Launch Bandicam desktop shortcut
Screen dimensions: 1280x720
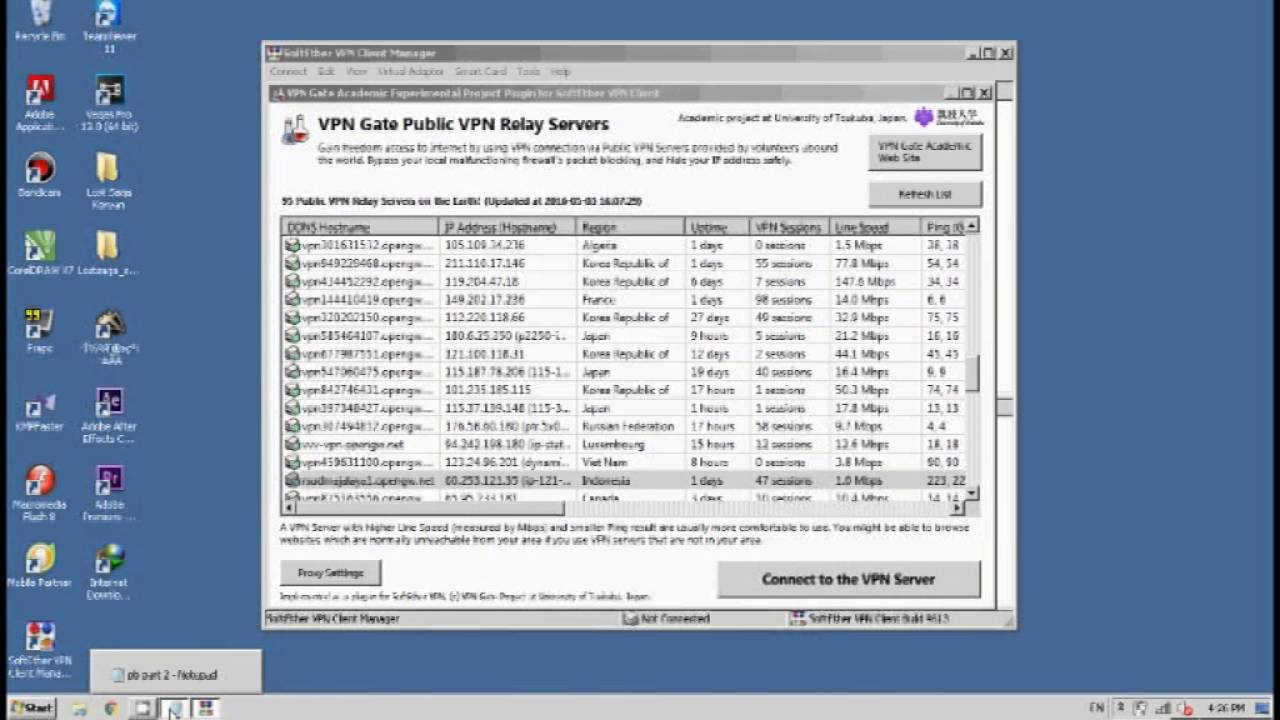(x=40, y=176)
